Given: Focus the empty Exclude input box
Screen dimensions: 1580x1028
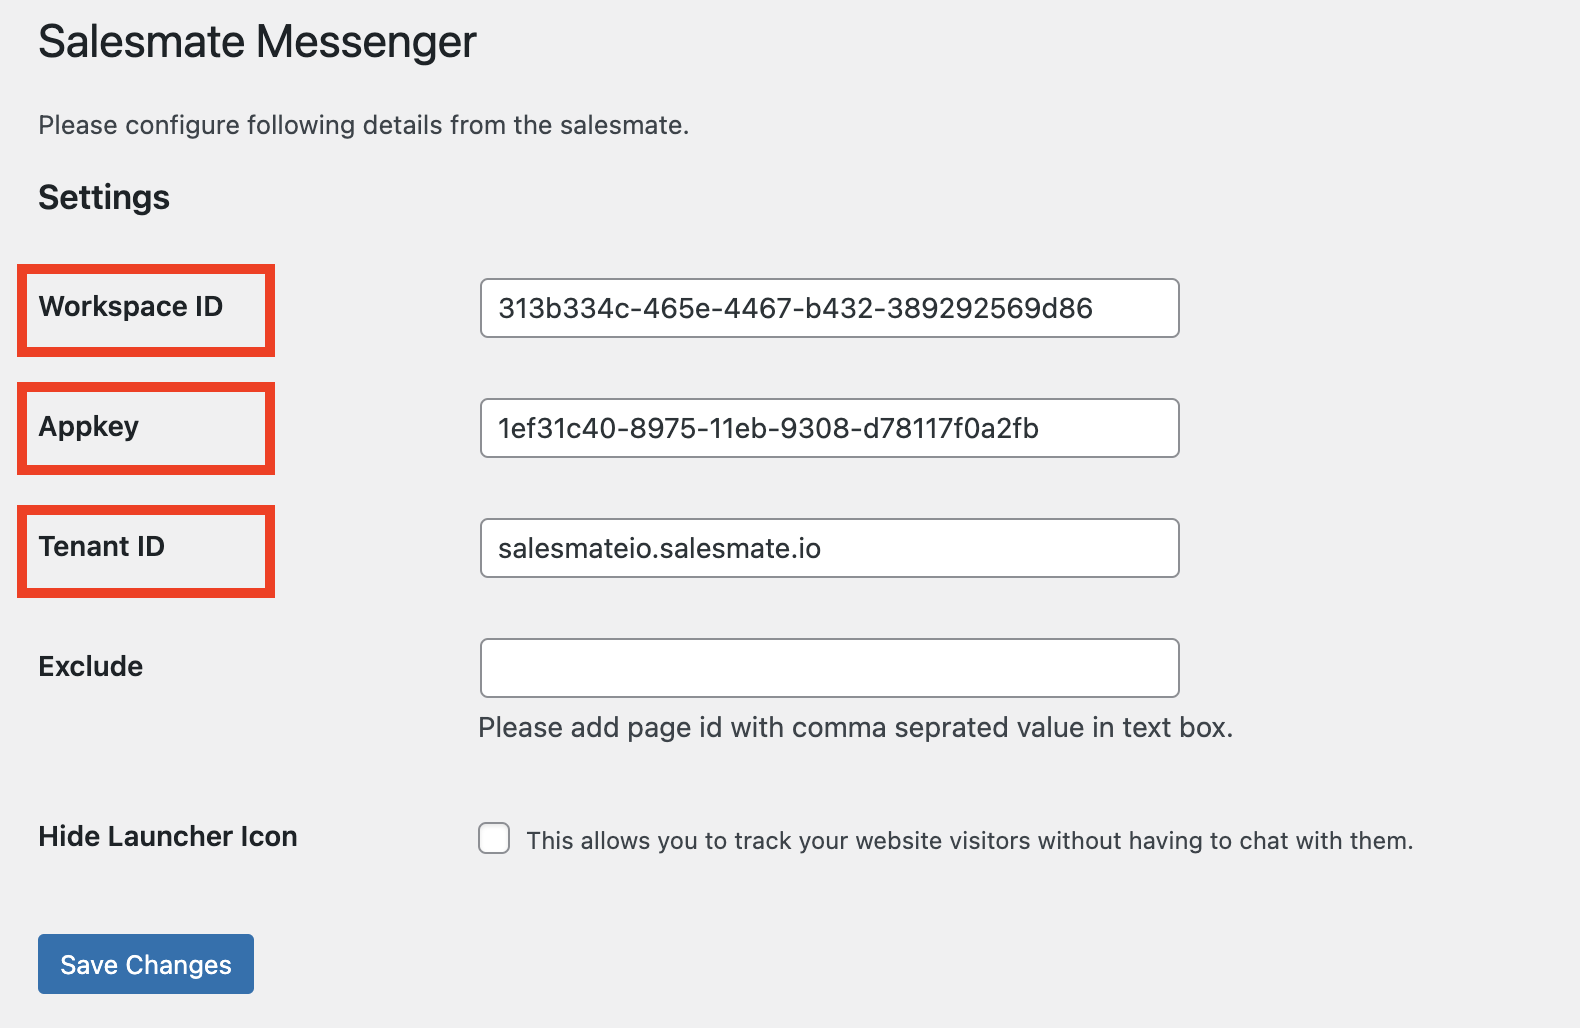Looking at the screenshot, I should click(828, 667).
